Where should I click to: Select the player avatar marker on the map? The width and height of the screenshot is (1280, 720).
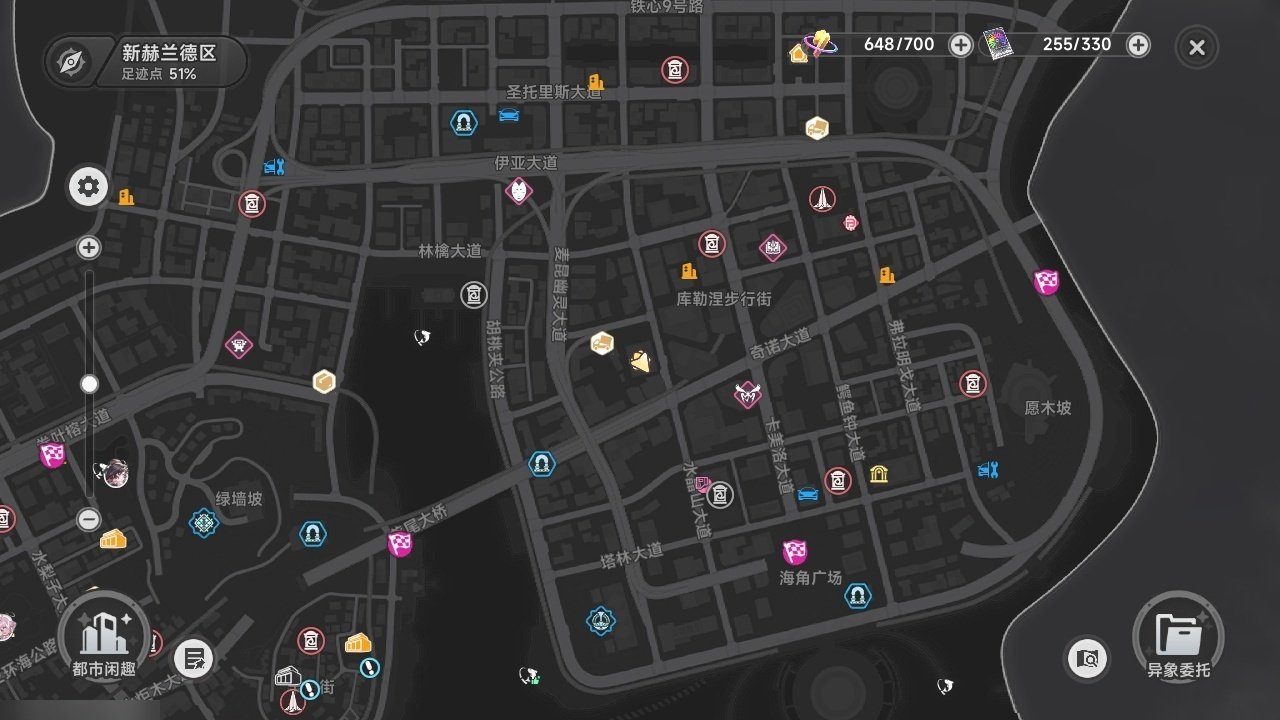coord(115,472)
